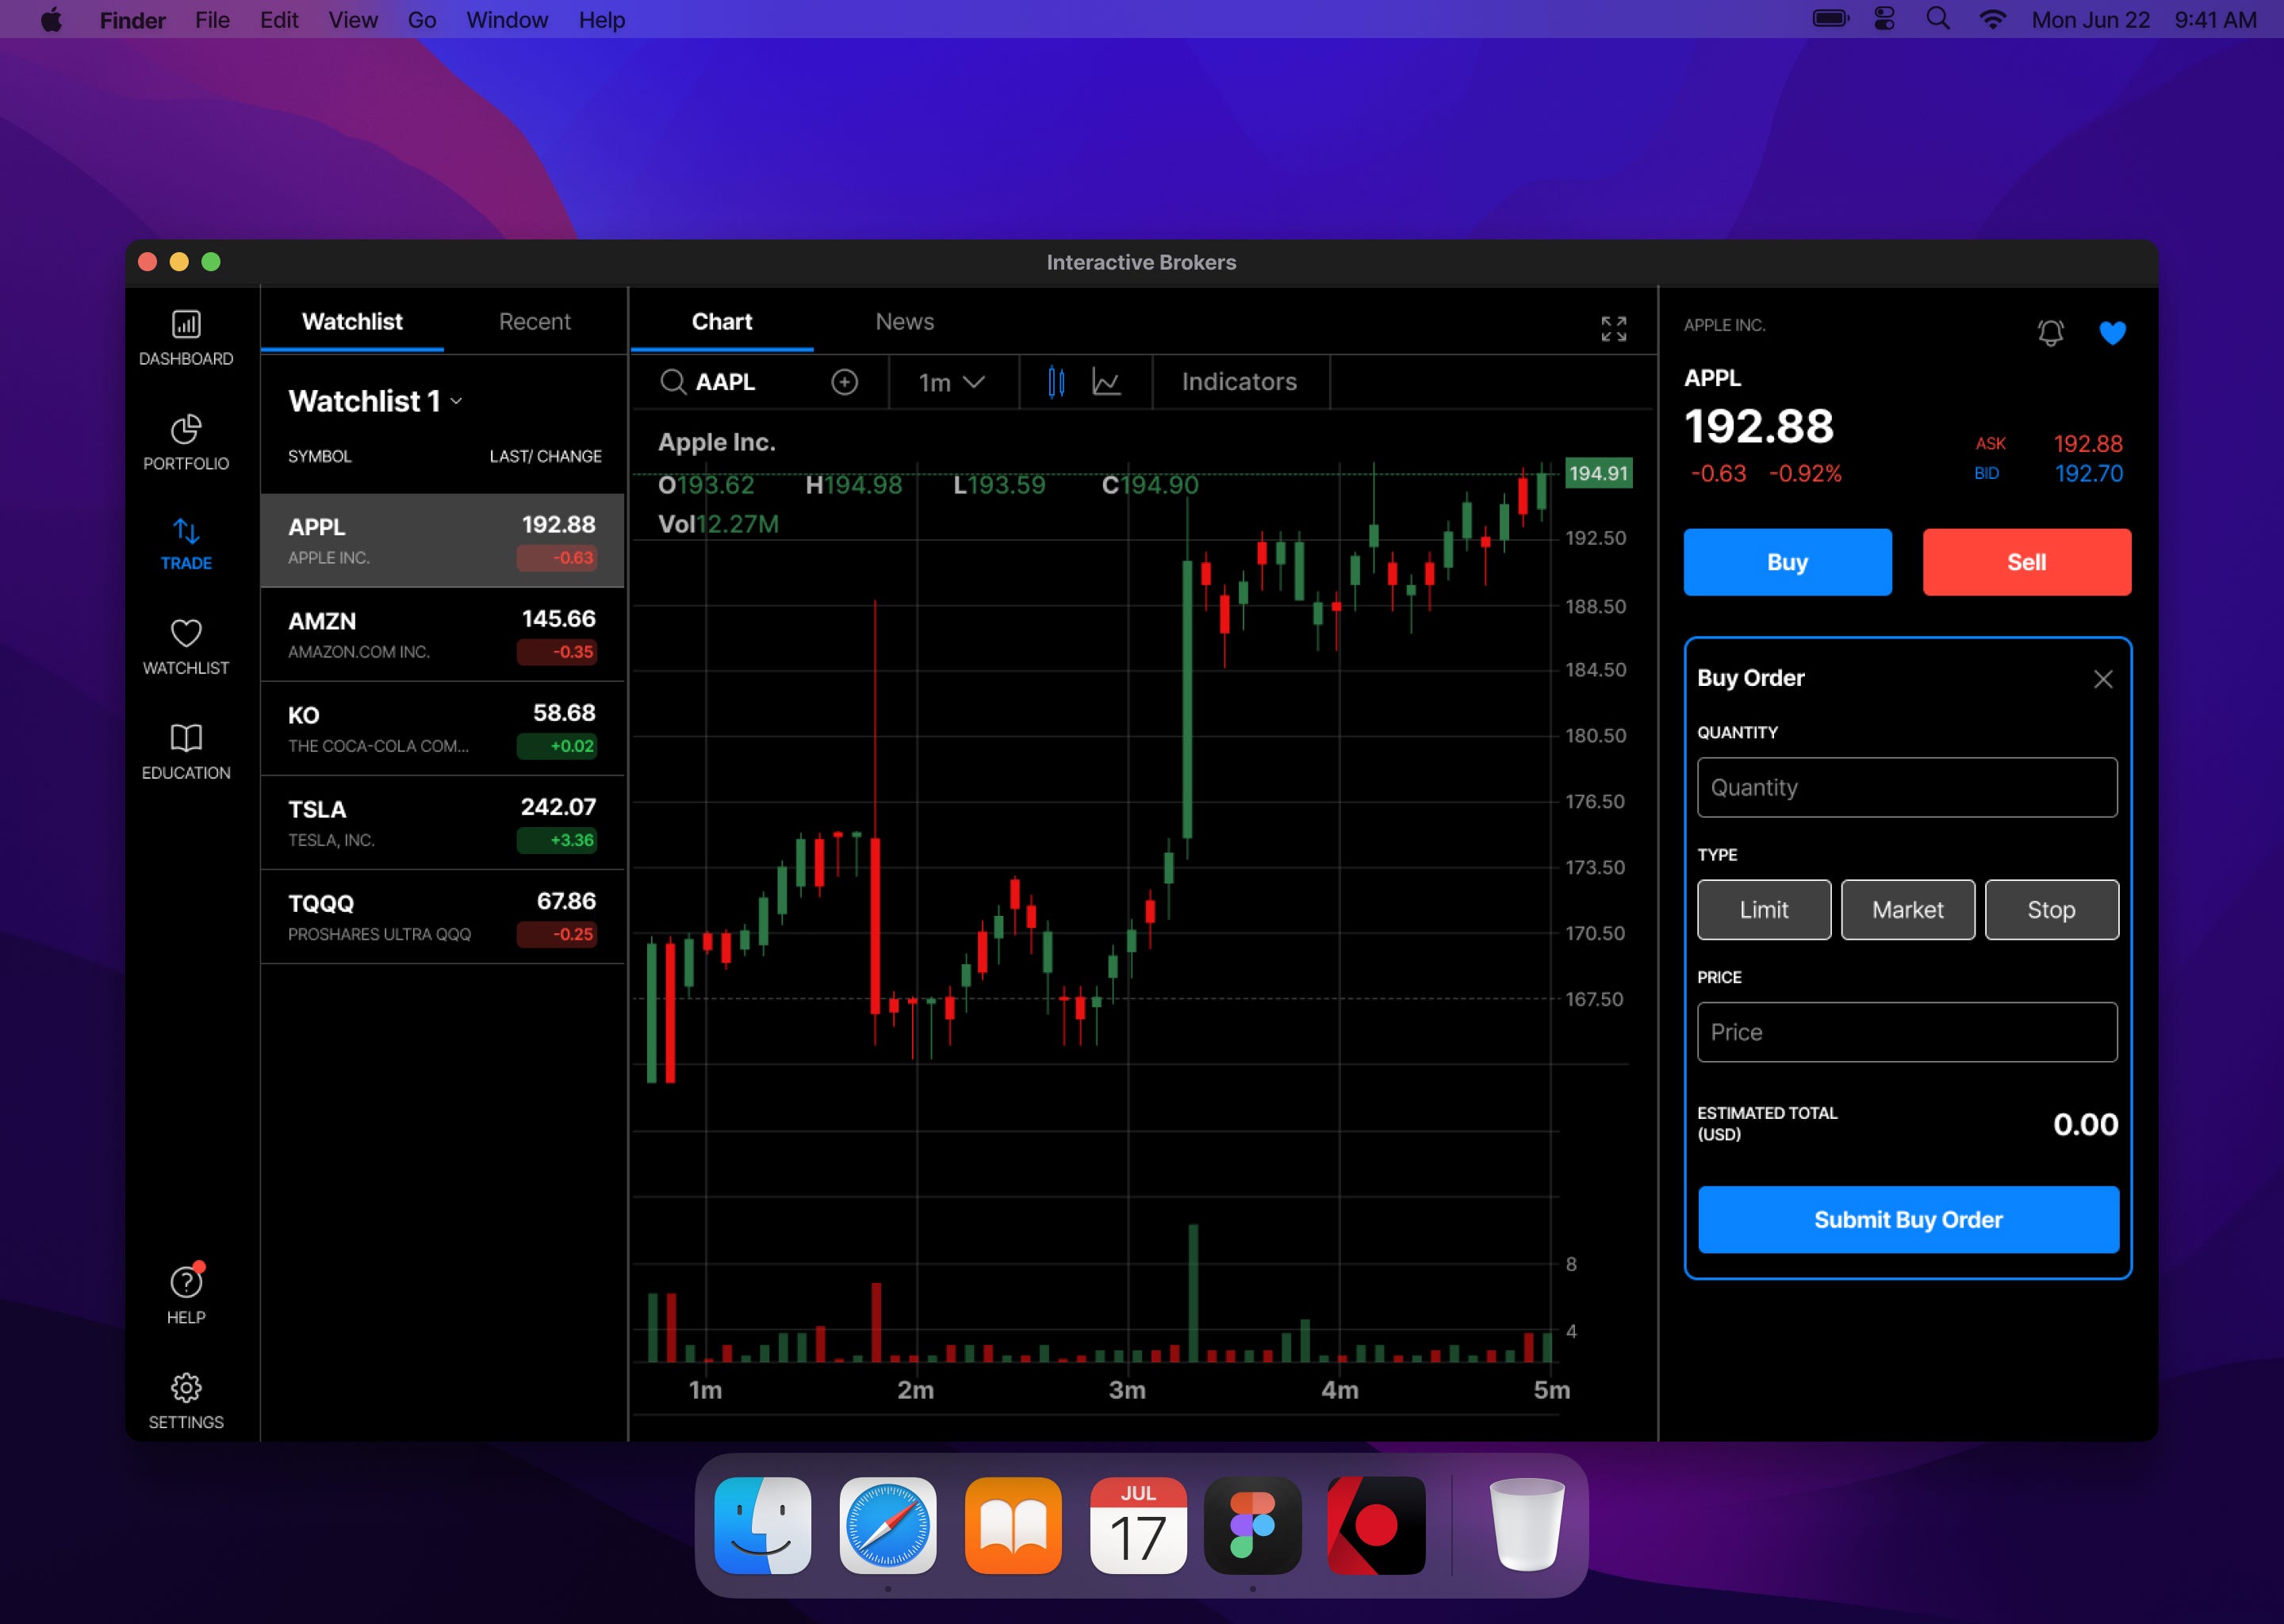Switch to the News tab
The height and width of the screenshot is (1624, 2284).
click(x=904, y=321)
